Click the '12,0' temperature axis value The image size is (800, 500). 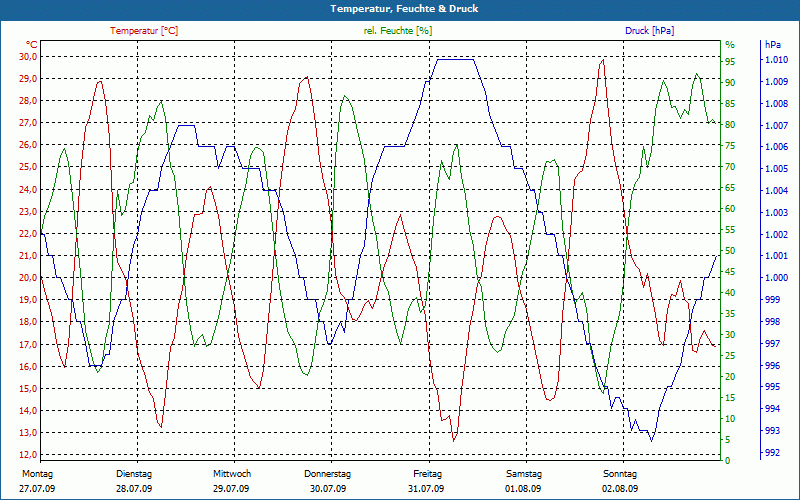(x=28, y=455)
